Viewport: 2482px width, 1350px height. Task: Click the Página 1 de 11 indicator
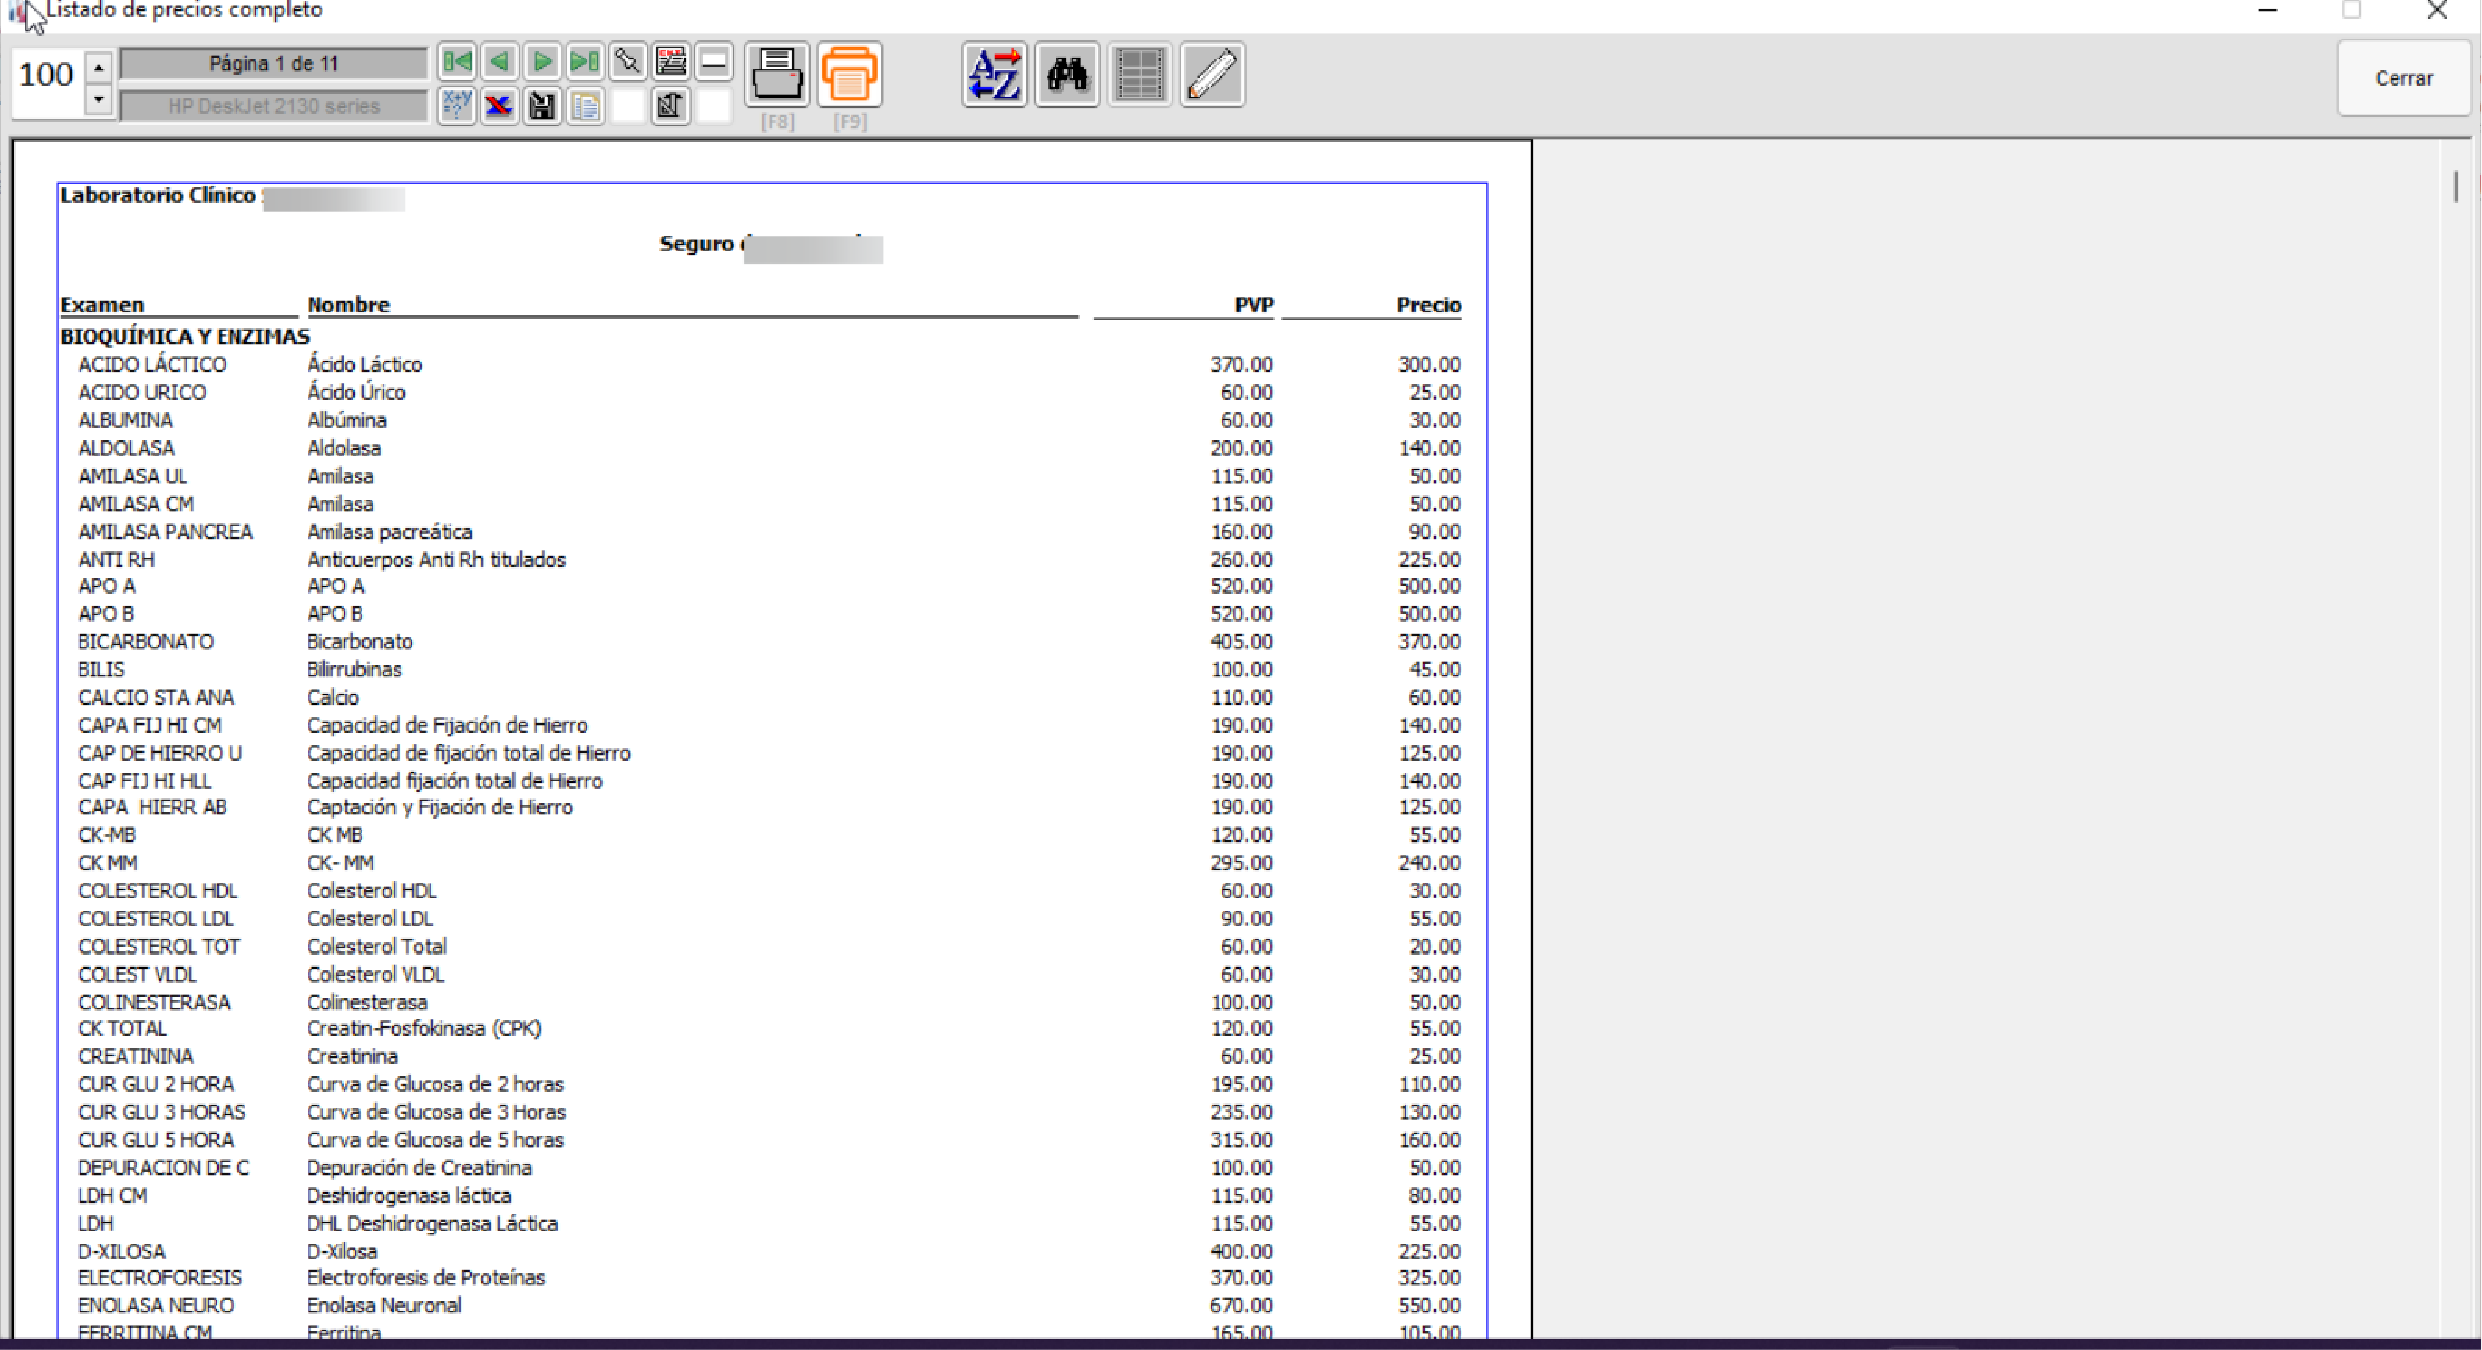pos(273,64)
